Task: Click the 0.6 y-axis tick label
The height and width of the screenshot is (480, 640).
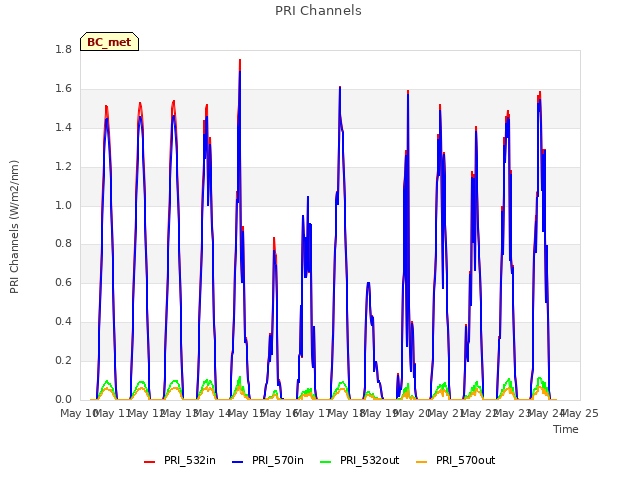Action: 64,282
